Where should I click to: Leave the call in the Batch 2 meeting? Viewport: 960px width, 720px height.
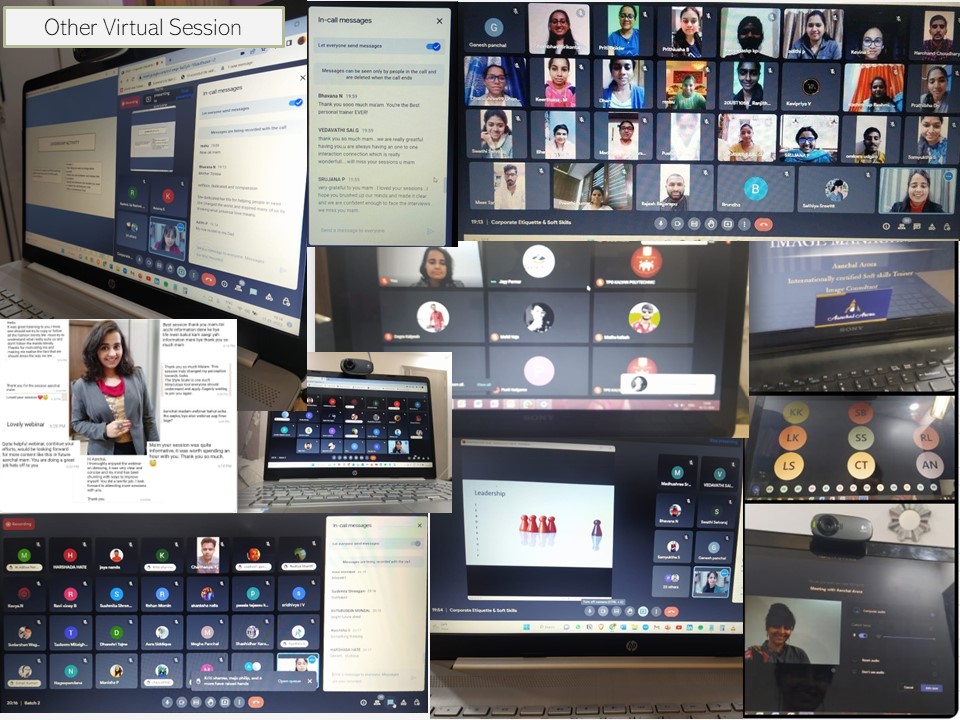(x=256, y=702)
